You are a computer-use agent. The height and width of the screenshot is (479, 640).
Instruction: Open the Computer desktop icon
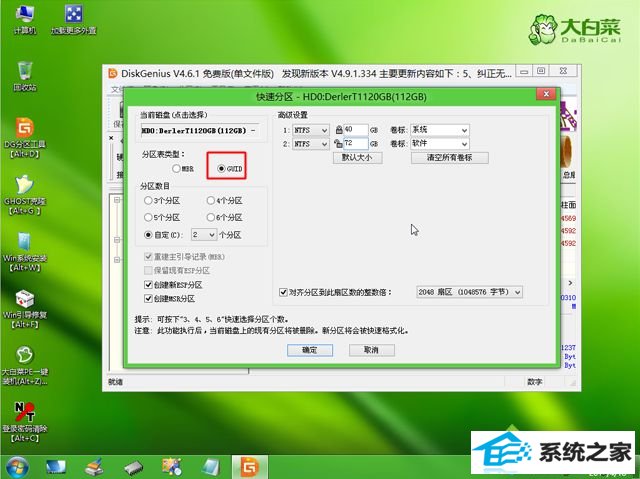tap(24, 20)
